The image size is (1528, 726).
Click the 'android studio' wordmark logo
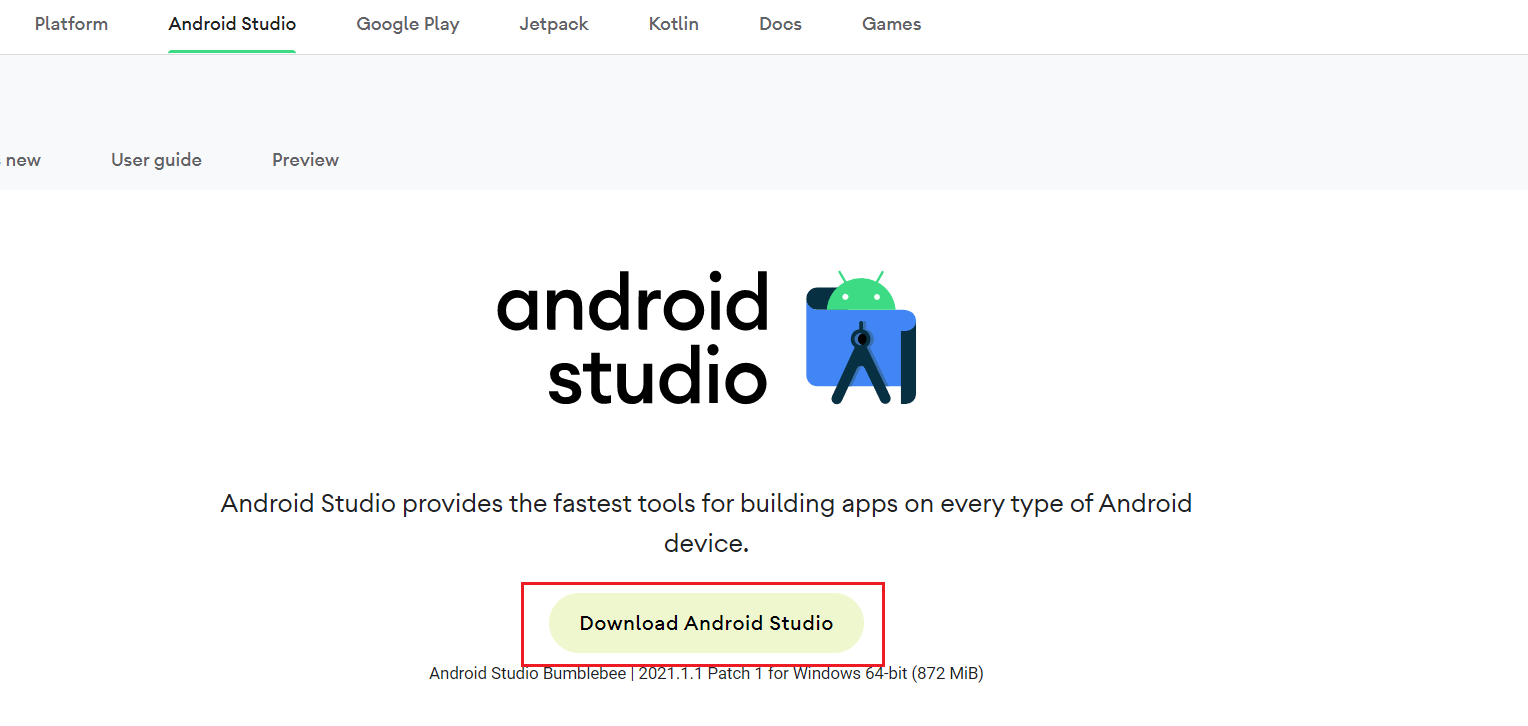633,337
